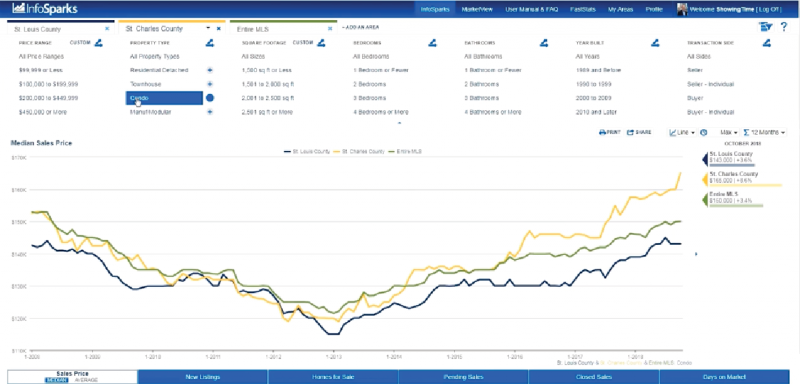
Task: Collapse the filters panel with the small up arrow
Action: (399, 123)
